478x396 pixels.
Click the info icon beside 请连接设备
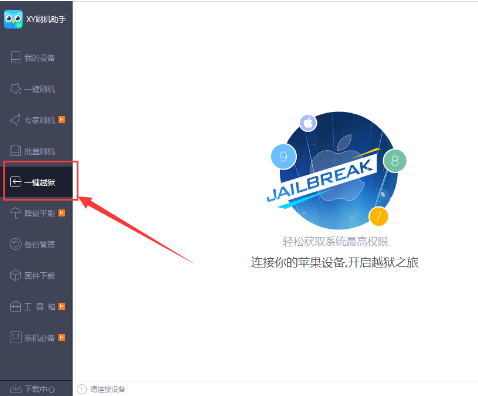[82, 389]
